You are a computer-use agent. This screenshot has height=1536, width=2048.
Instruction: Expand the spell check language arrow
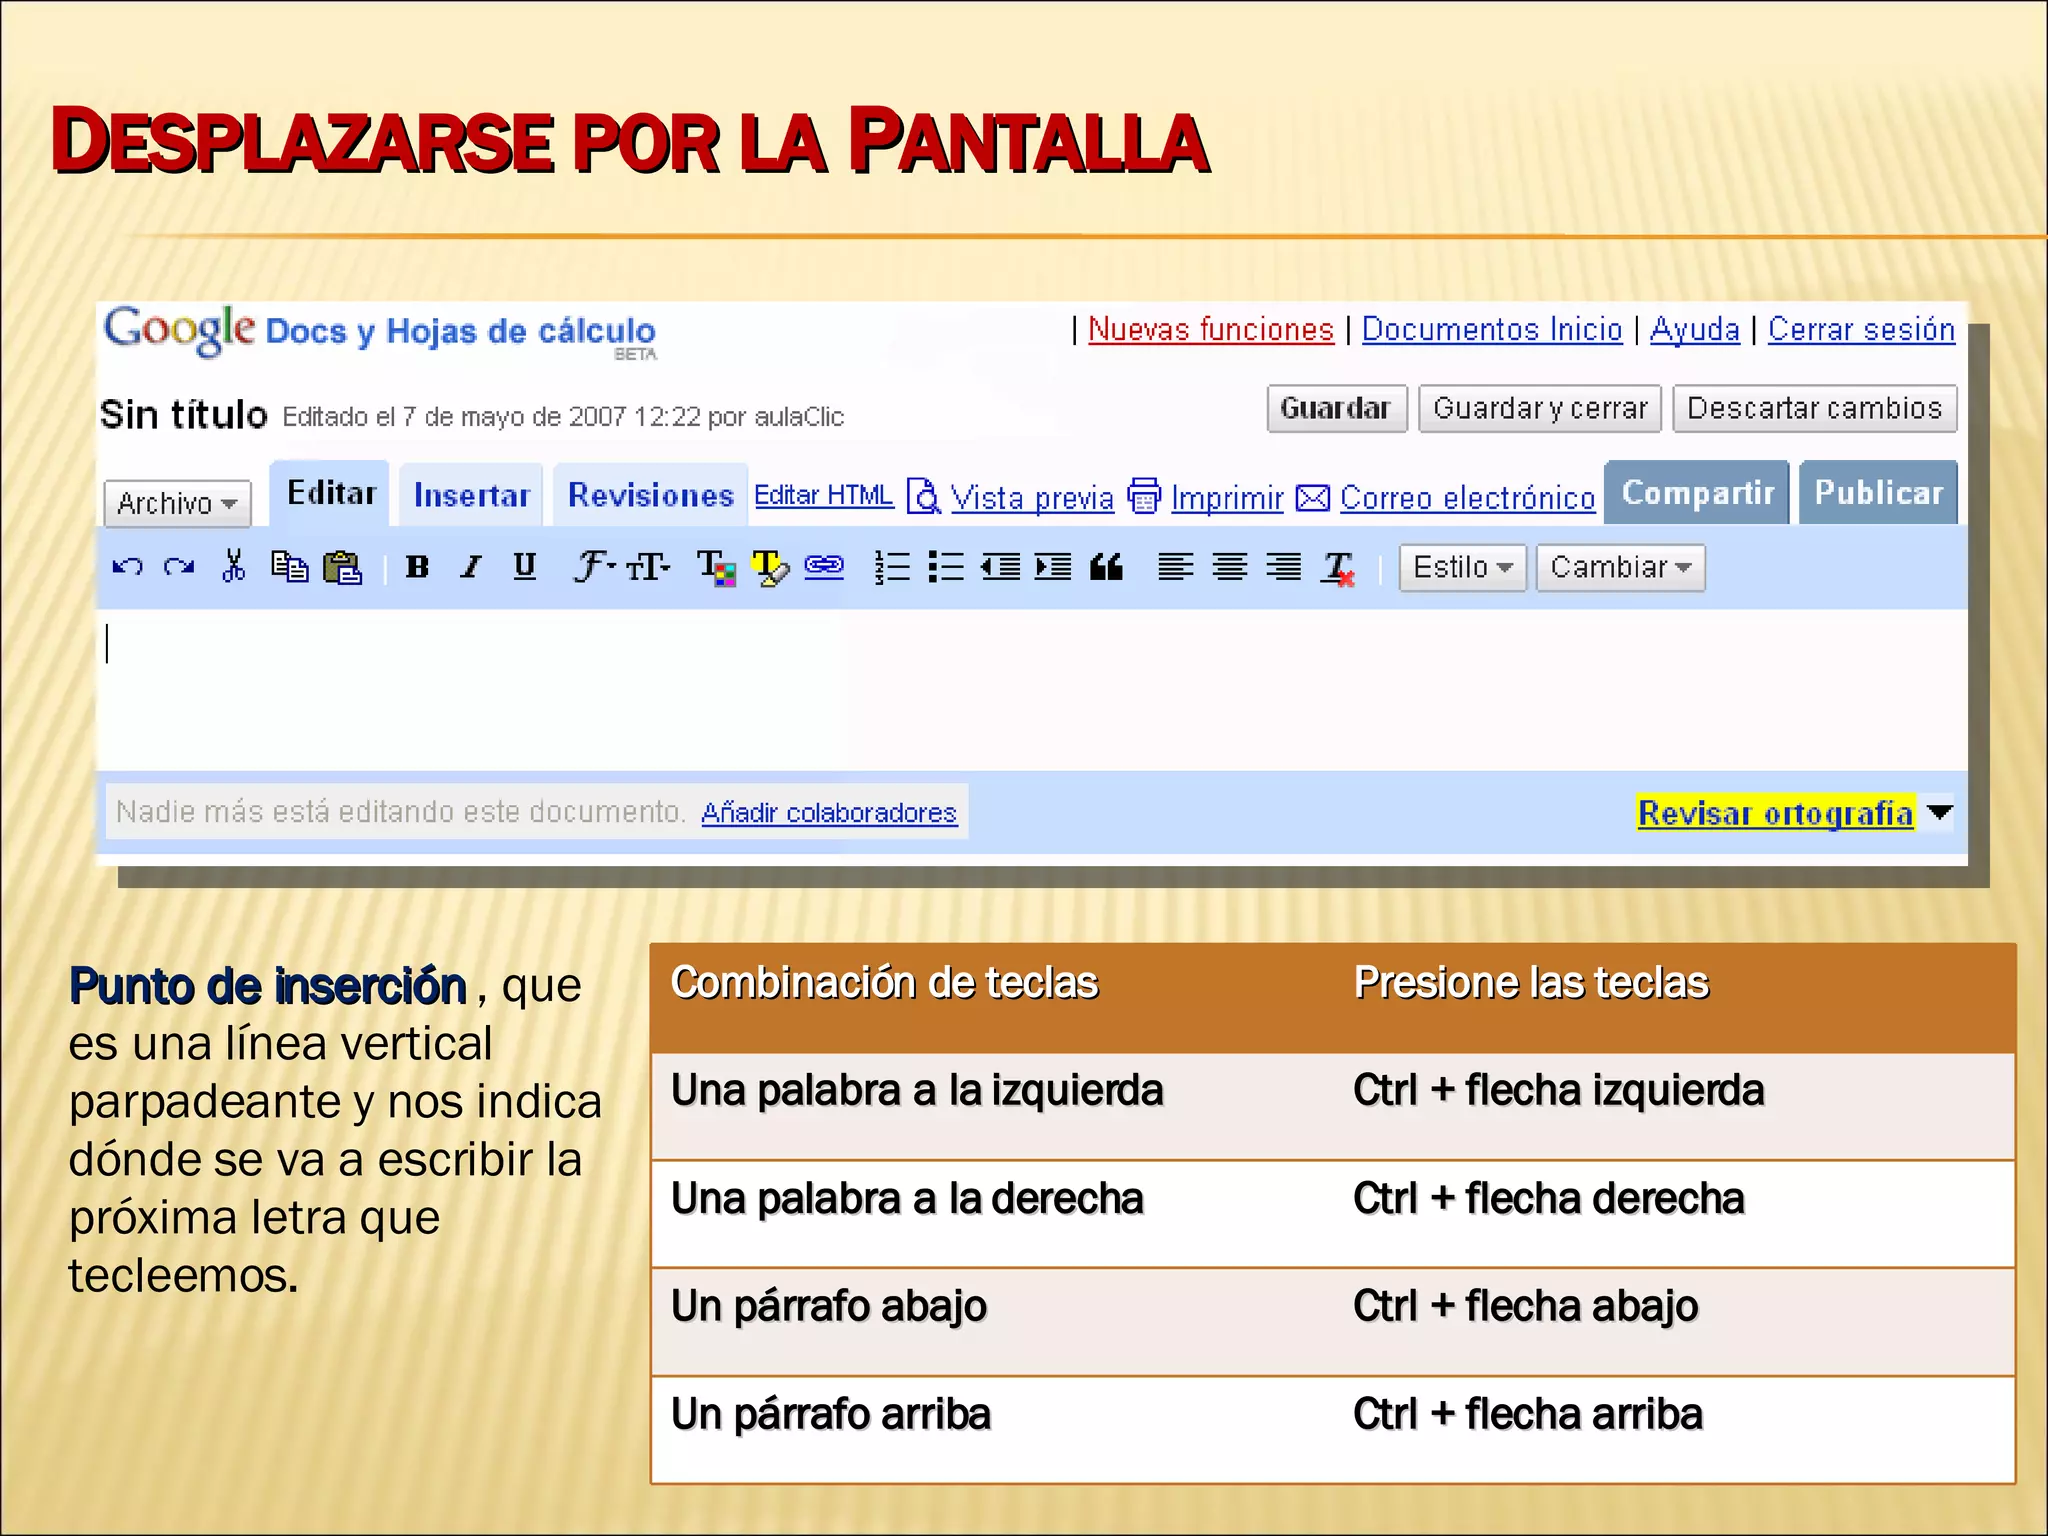click(x=1939, y=812)
